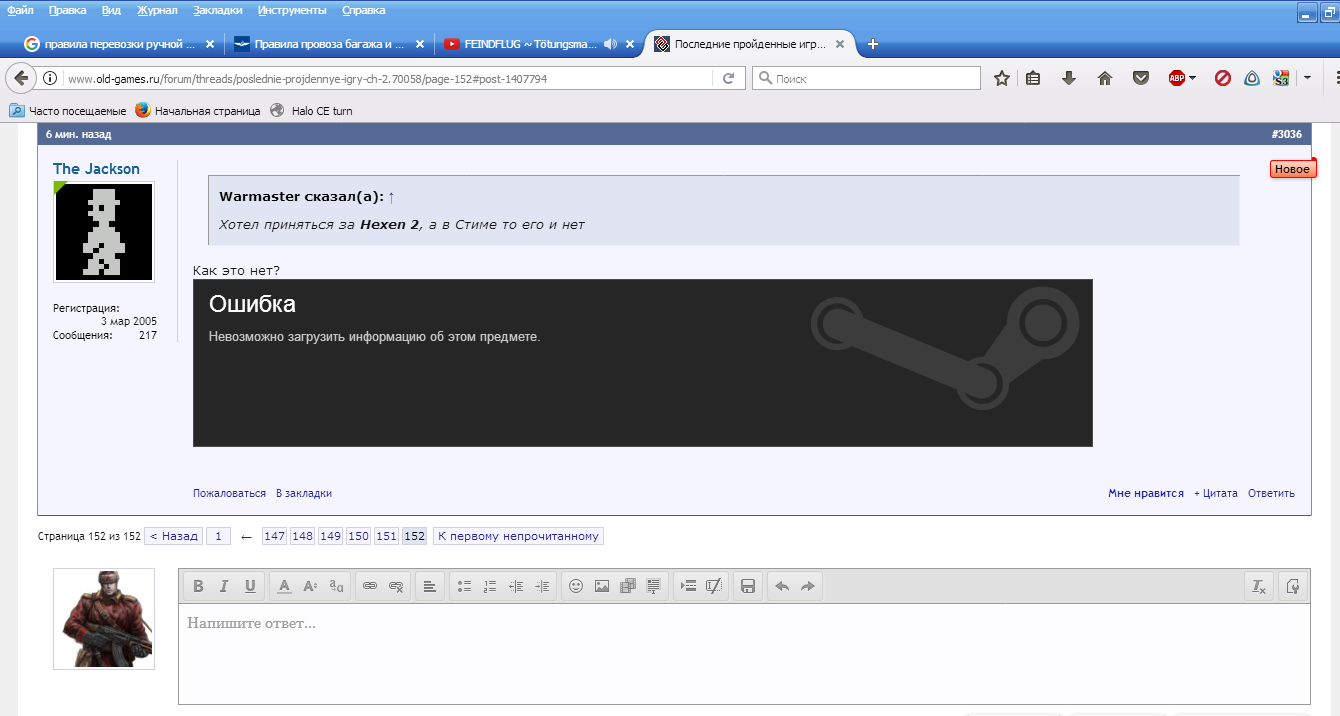Mute the FEINDFLUG tab audio
Viewport: 1340px width, 716px height.
[610, 44]
